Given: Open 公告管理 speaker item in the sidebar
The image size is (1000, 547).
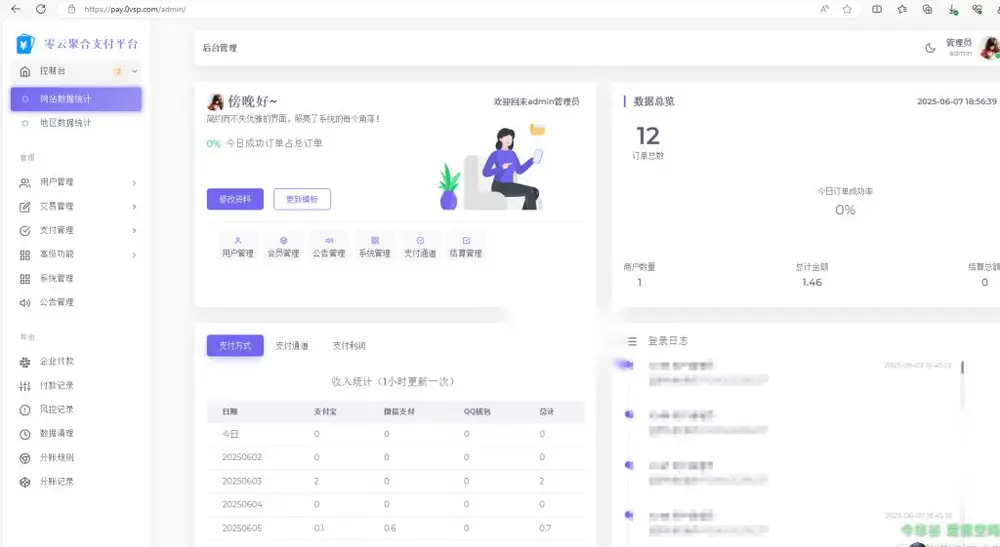Looking at the screenshot, I should coord(56,302).
